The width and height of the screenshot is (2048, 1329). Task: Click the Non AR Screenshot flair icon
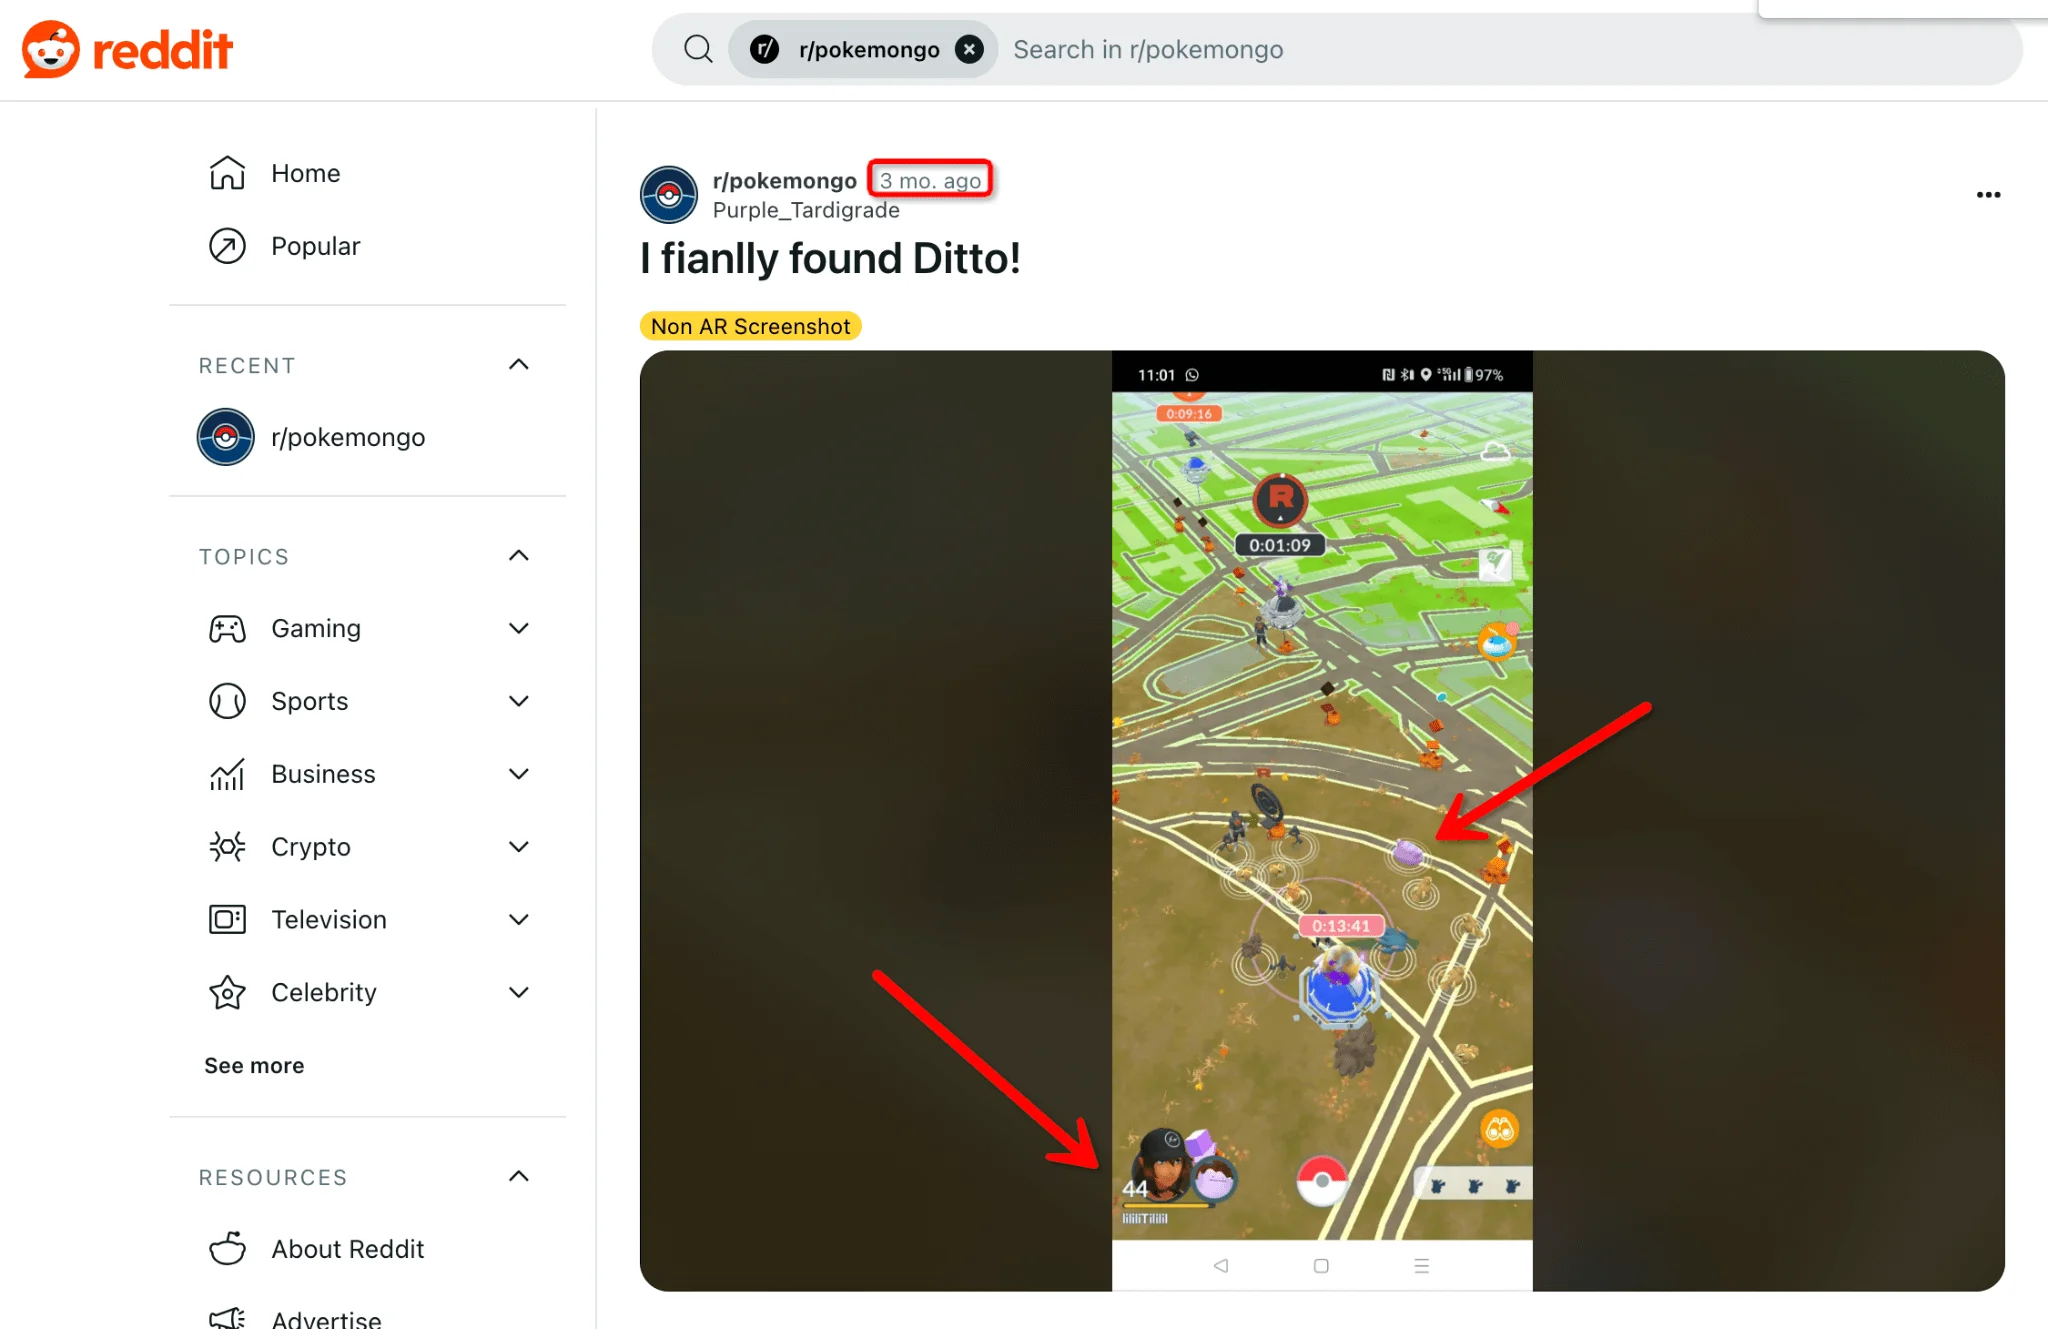(749, 324)
